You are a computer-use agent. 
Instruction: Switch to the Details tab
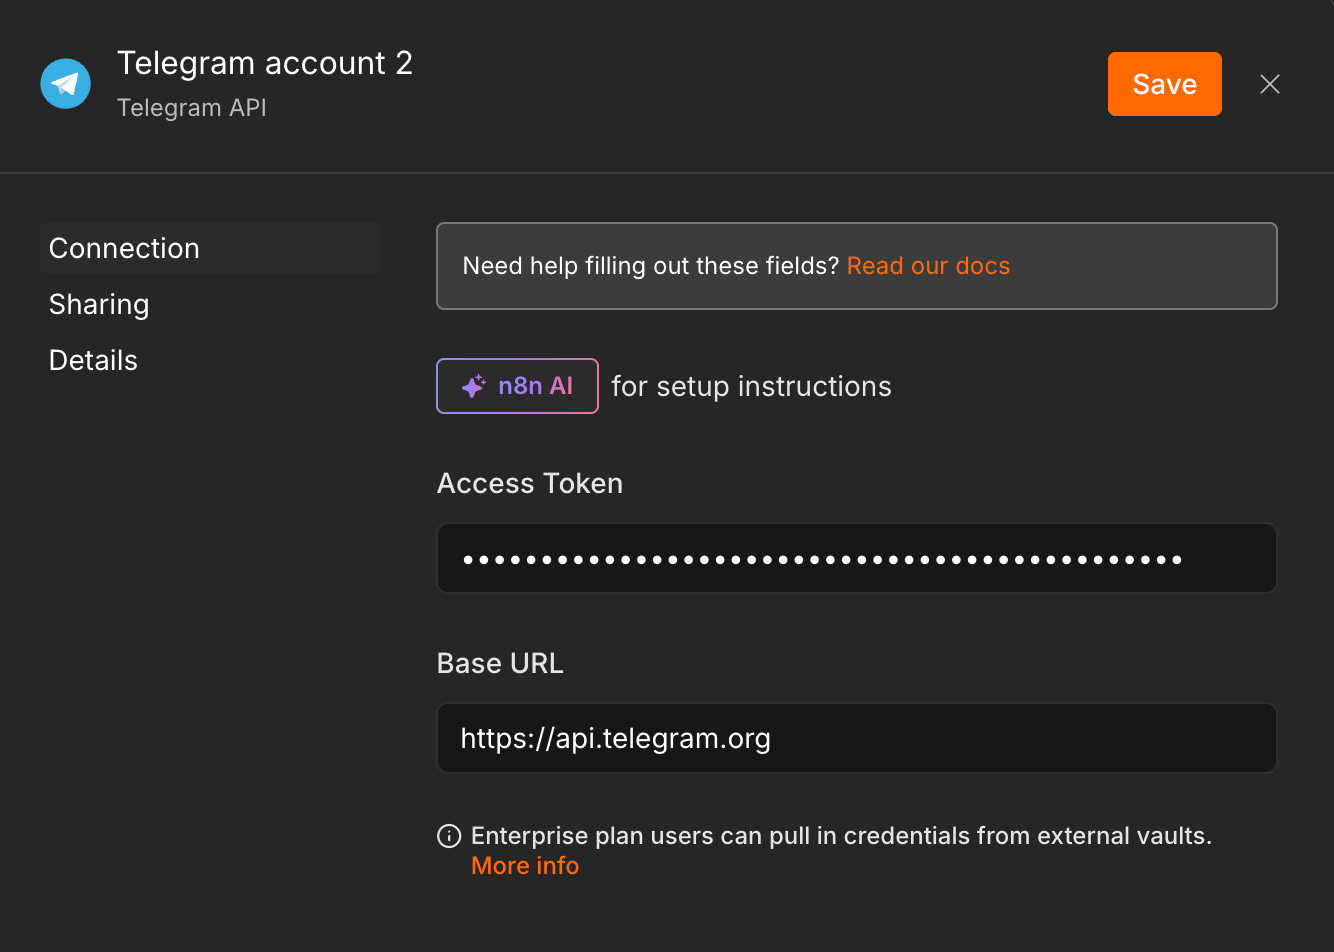click(x=93, y=360)
